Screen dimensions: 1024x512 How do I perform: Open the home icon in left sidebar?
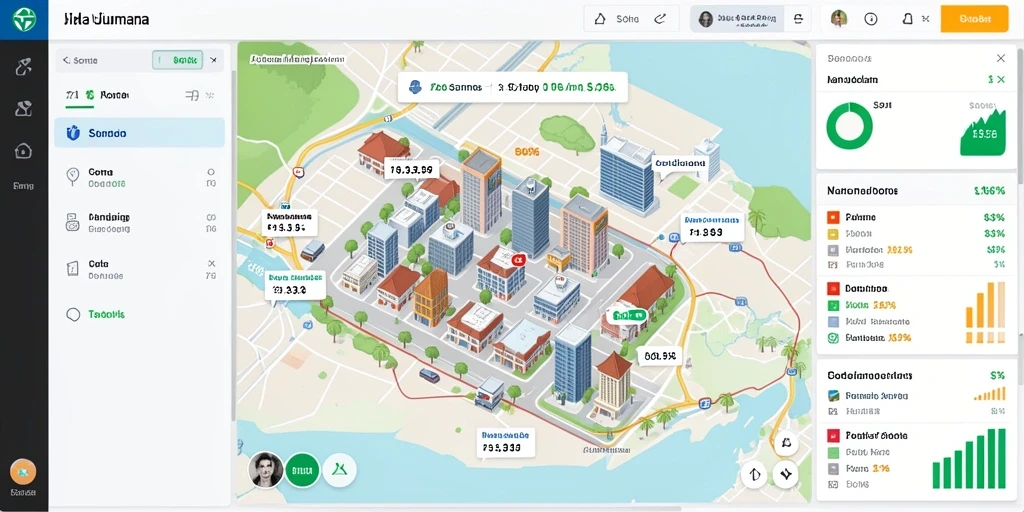(x=23, y=152)
